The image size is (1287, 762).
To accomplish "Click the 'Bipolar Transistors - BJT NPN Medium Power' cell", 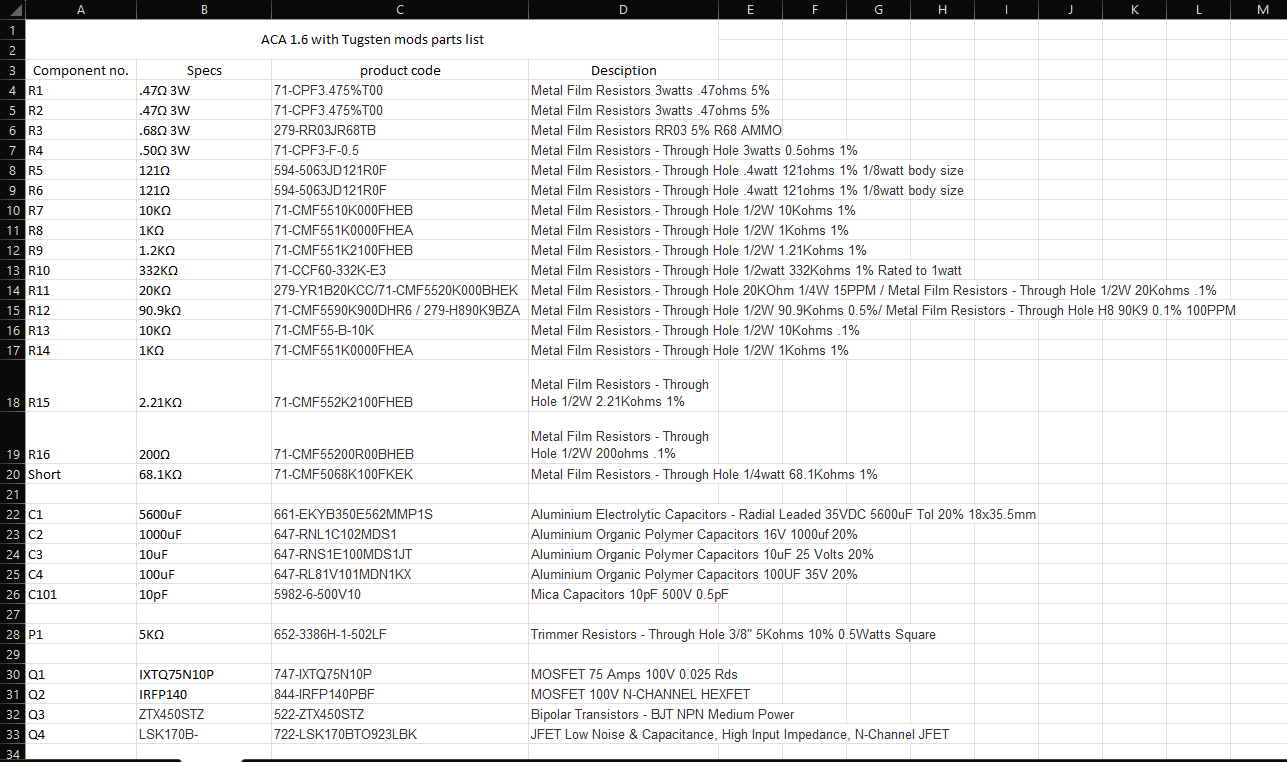I will (662, 714).
